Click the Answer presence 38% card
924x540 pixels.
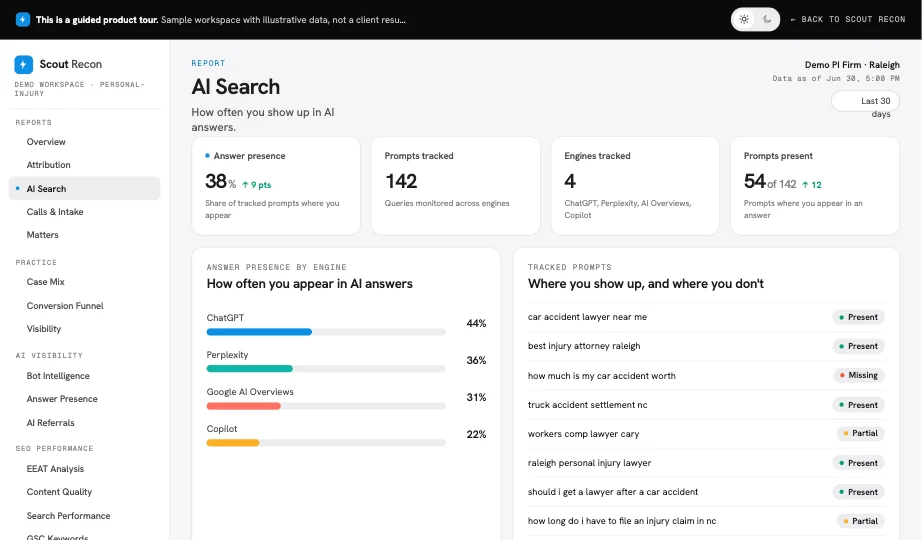[x=276, y=186]
